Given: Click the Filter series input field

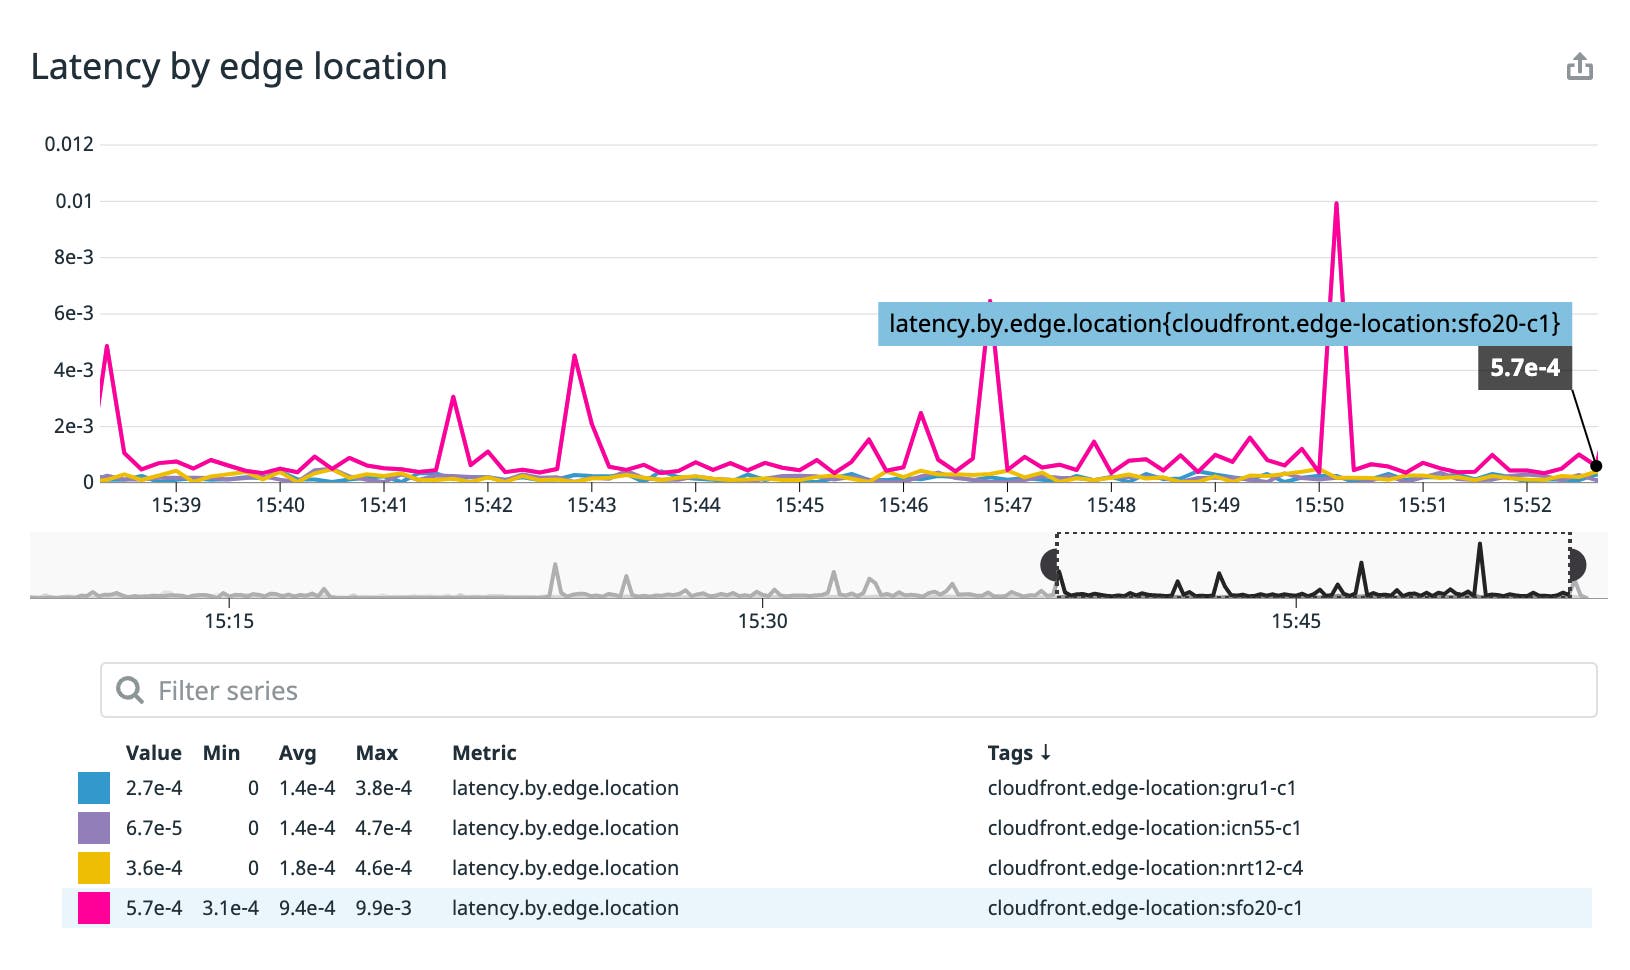Looking at the screenshot, I should [x=400, y=690].
